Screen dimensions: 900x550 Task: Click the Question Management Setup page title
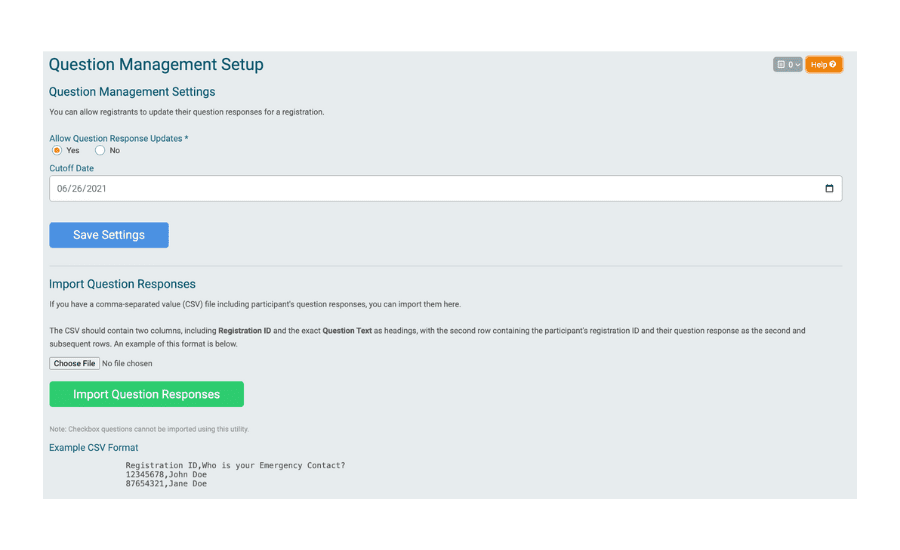pyautogui.click(x=156, y=64)
